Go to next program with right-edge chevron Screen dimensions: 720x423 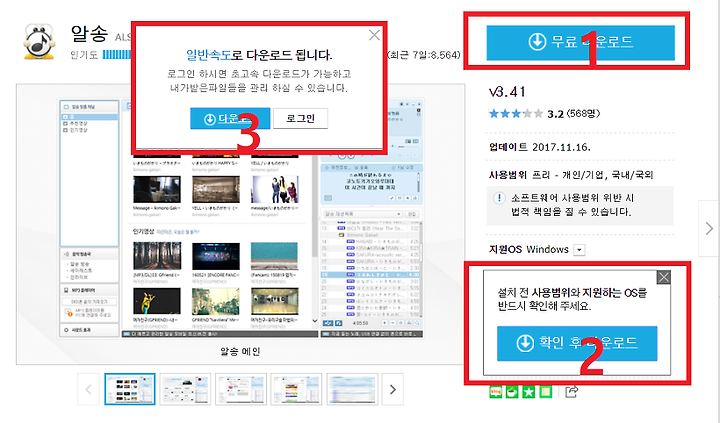(x=709, y=228)
